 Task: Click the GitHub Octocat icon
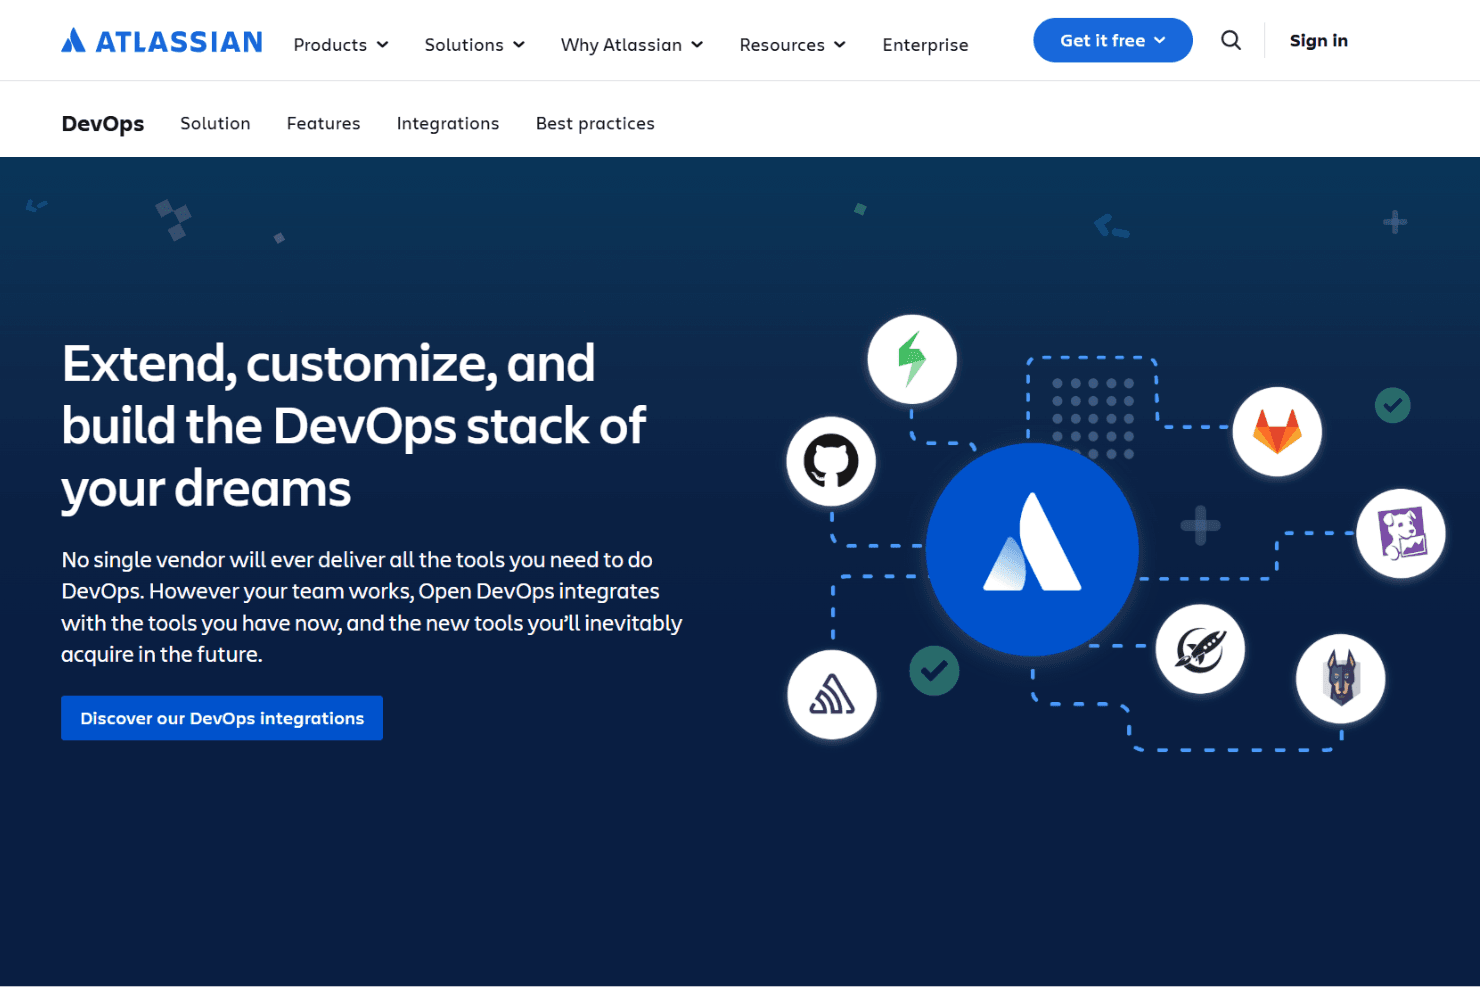831,462
